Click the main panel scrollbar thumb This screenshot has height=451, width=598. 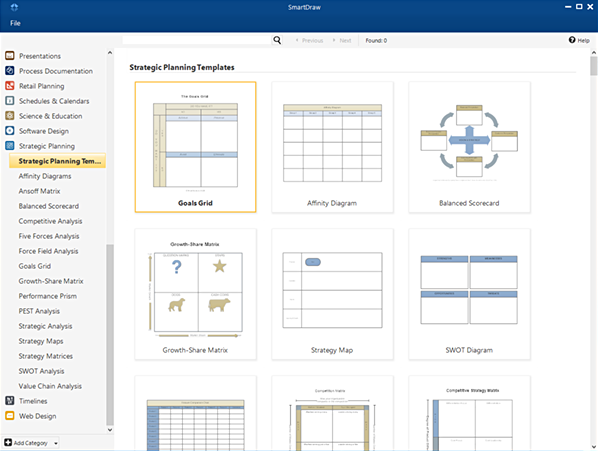tap(593, 66)
